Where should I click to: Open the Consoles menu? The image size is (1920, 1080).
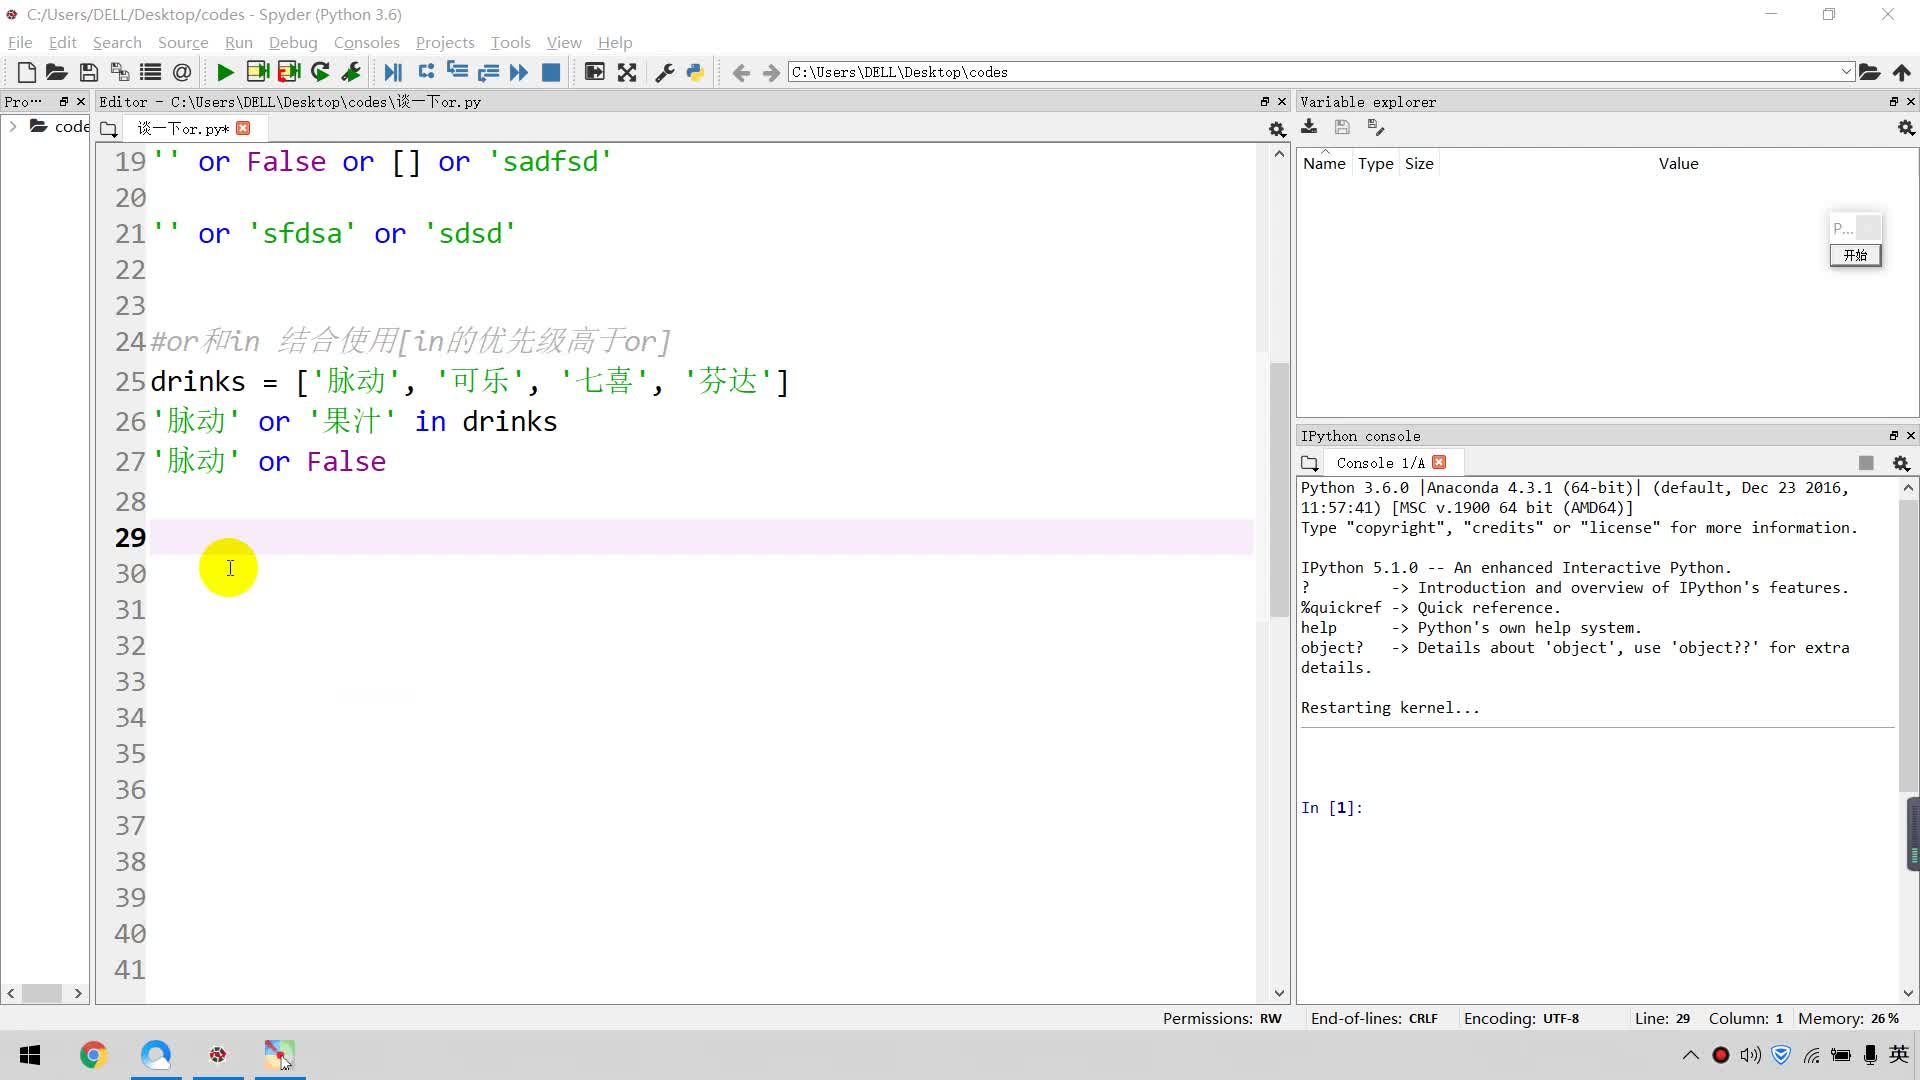pyautogui.click(x=366, y=42)
